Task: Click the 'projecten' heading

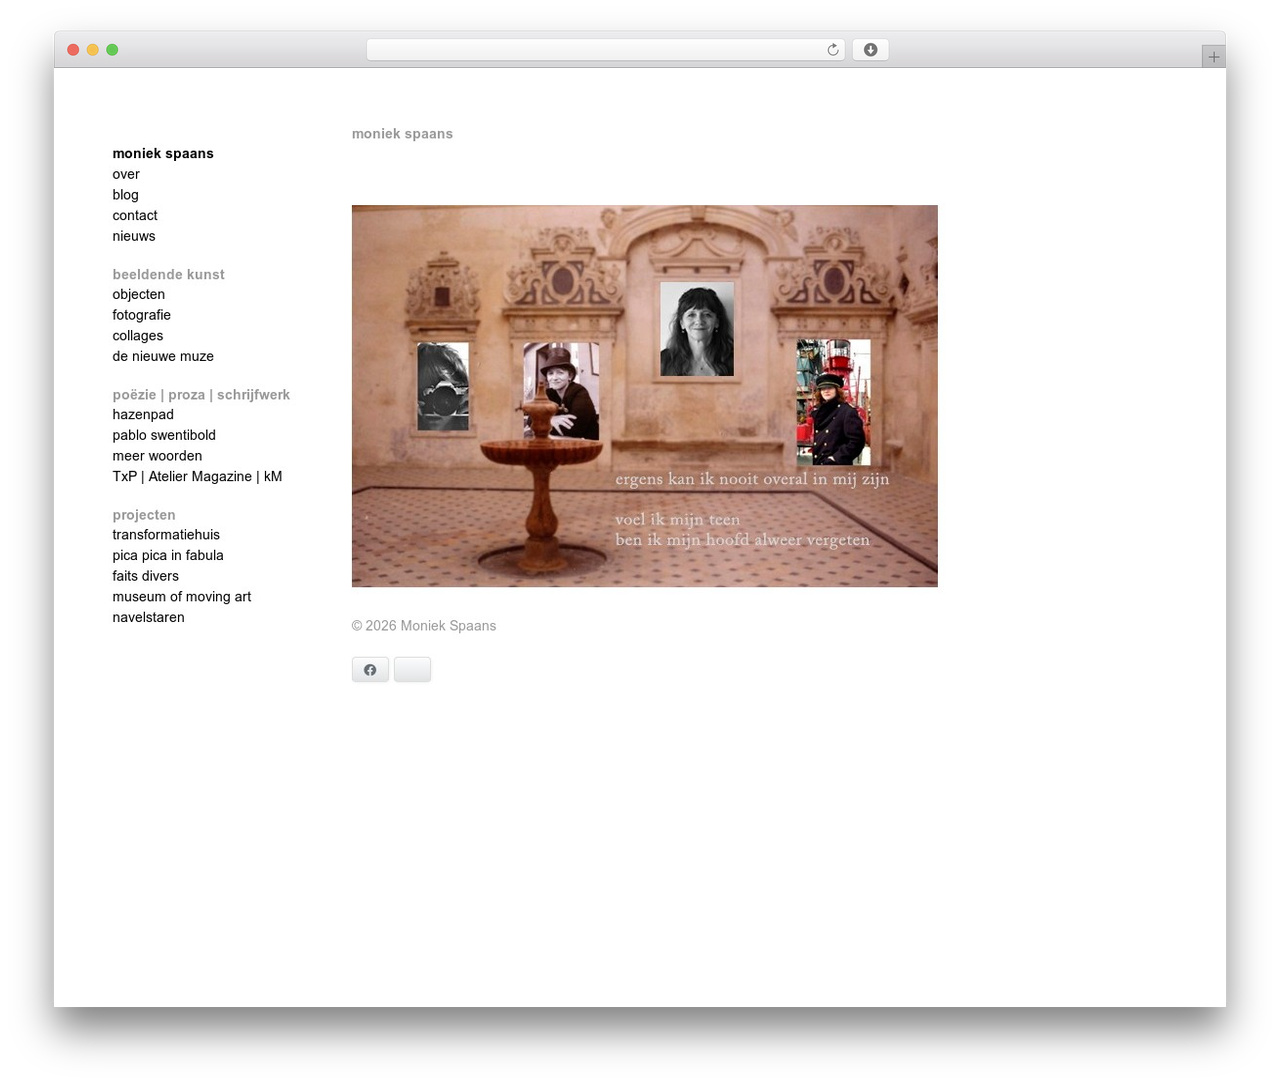Action: tap(144, 515)
